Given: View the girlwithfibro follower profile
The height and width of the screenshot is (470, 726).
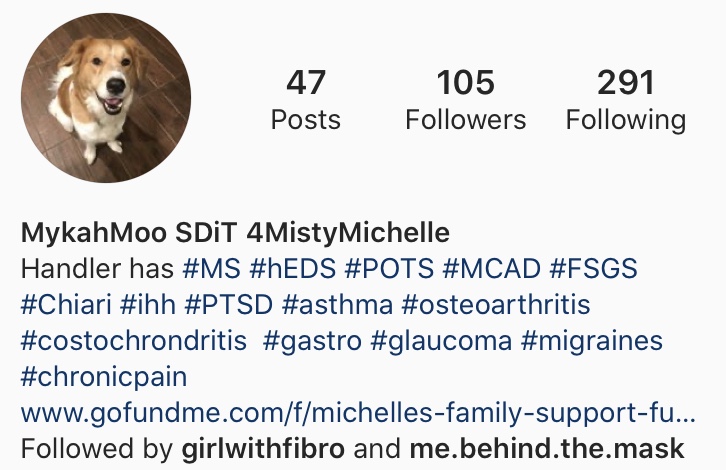Looking at the screenshot, I should coord(263,449).
